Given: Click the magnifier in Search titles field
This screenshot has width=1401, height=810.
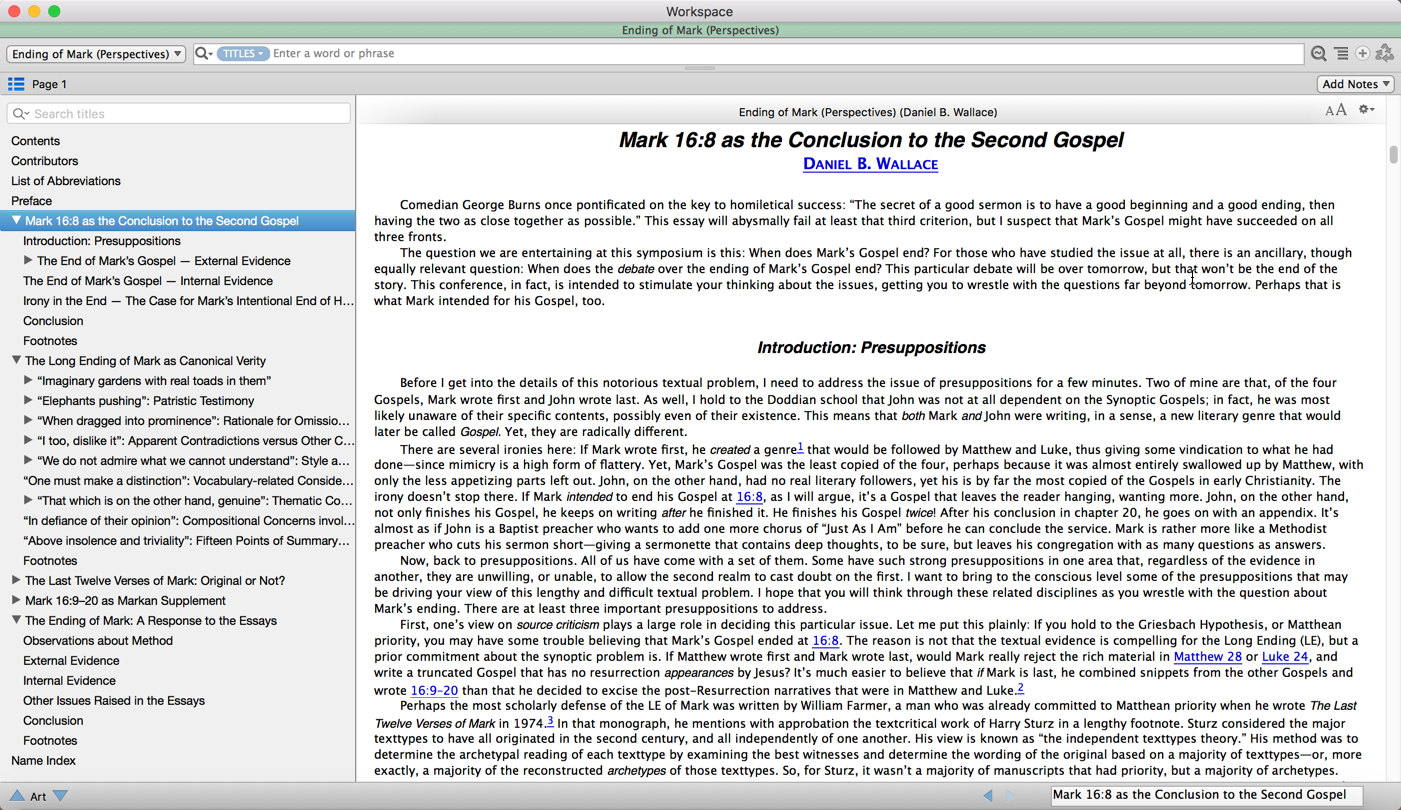Looking at the screenshot, I should click(21, 114).
